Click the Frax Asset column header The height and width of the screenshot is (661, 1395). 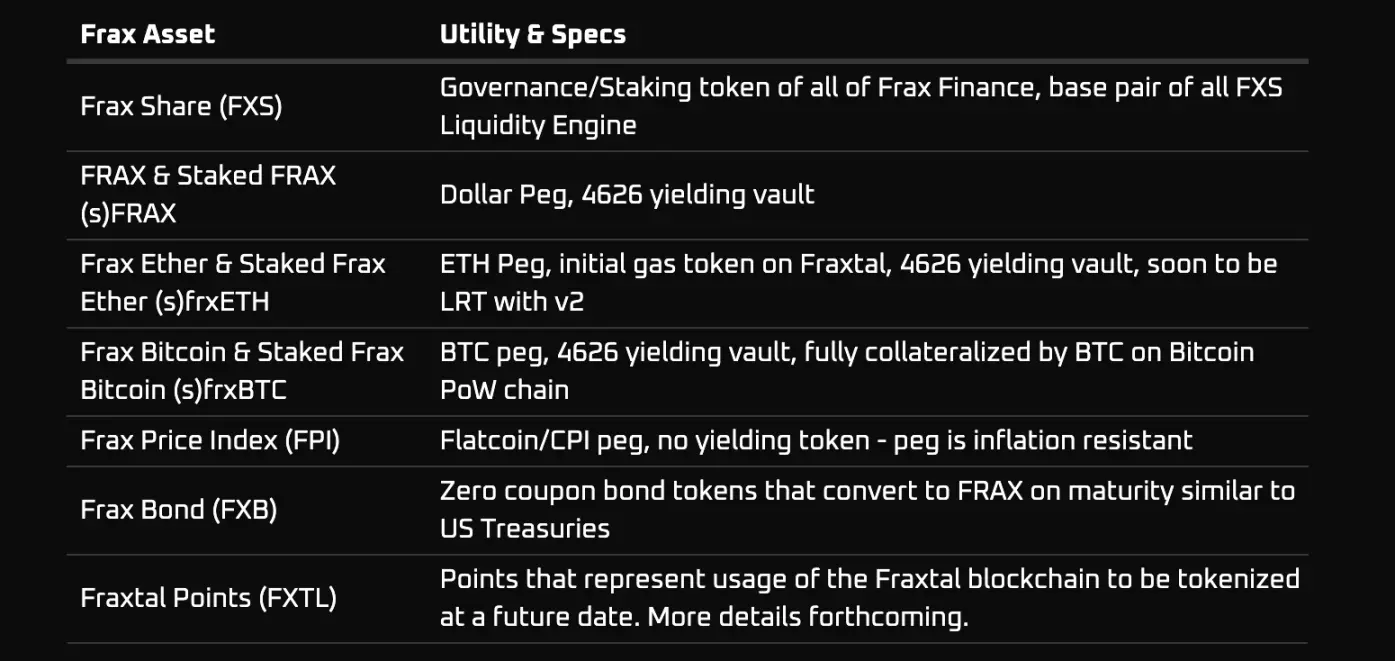(x=147, y=34)
